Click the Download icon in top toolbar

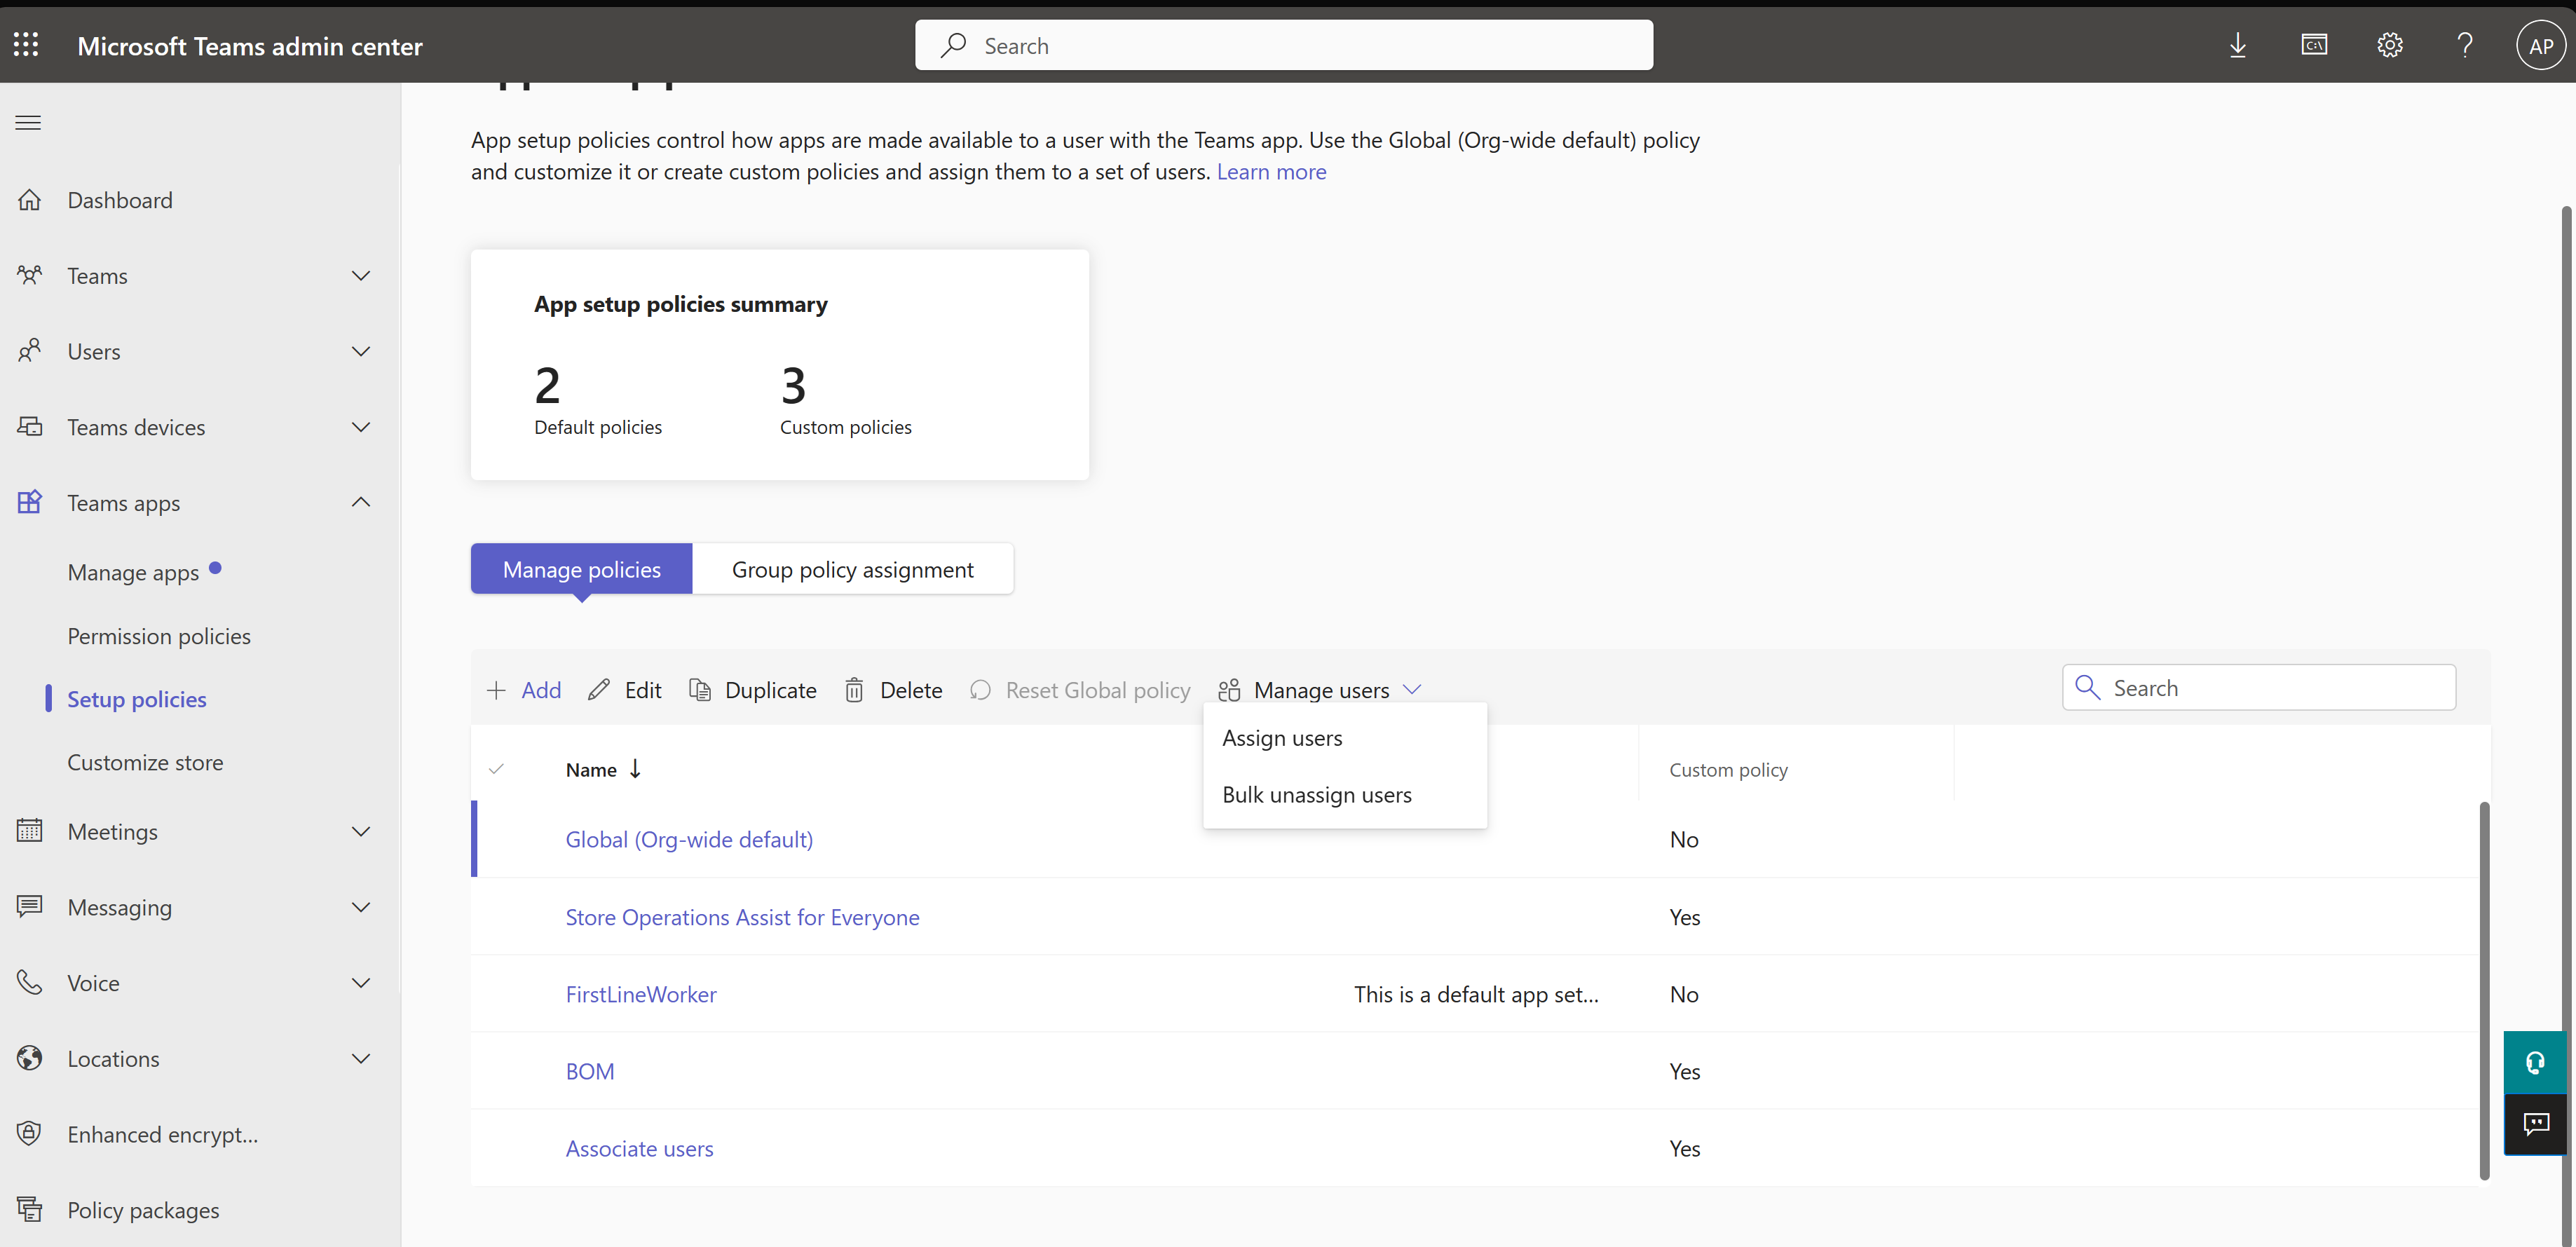tap(2237, 44)
